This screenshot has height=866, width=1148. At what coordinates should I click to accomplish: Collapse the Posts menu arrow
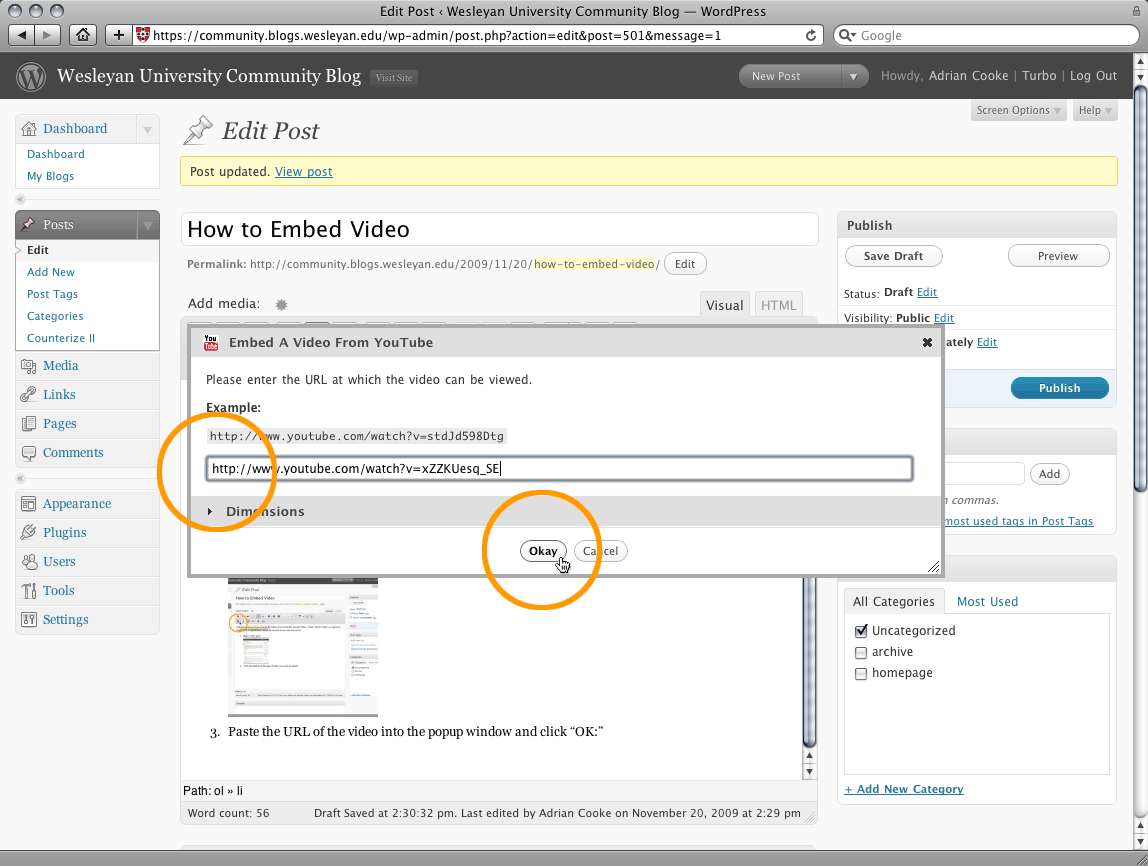(x=147, y=225)
